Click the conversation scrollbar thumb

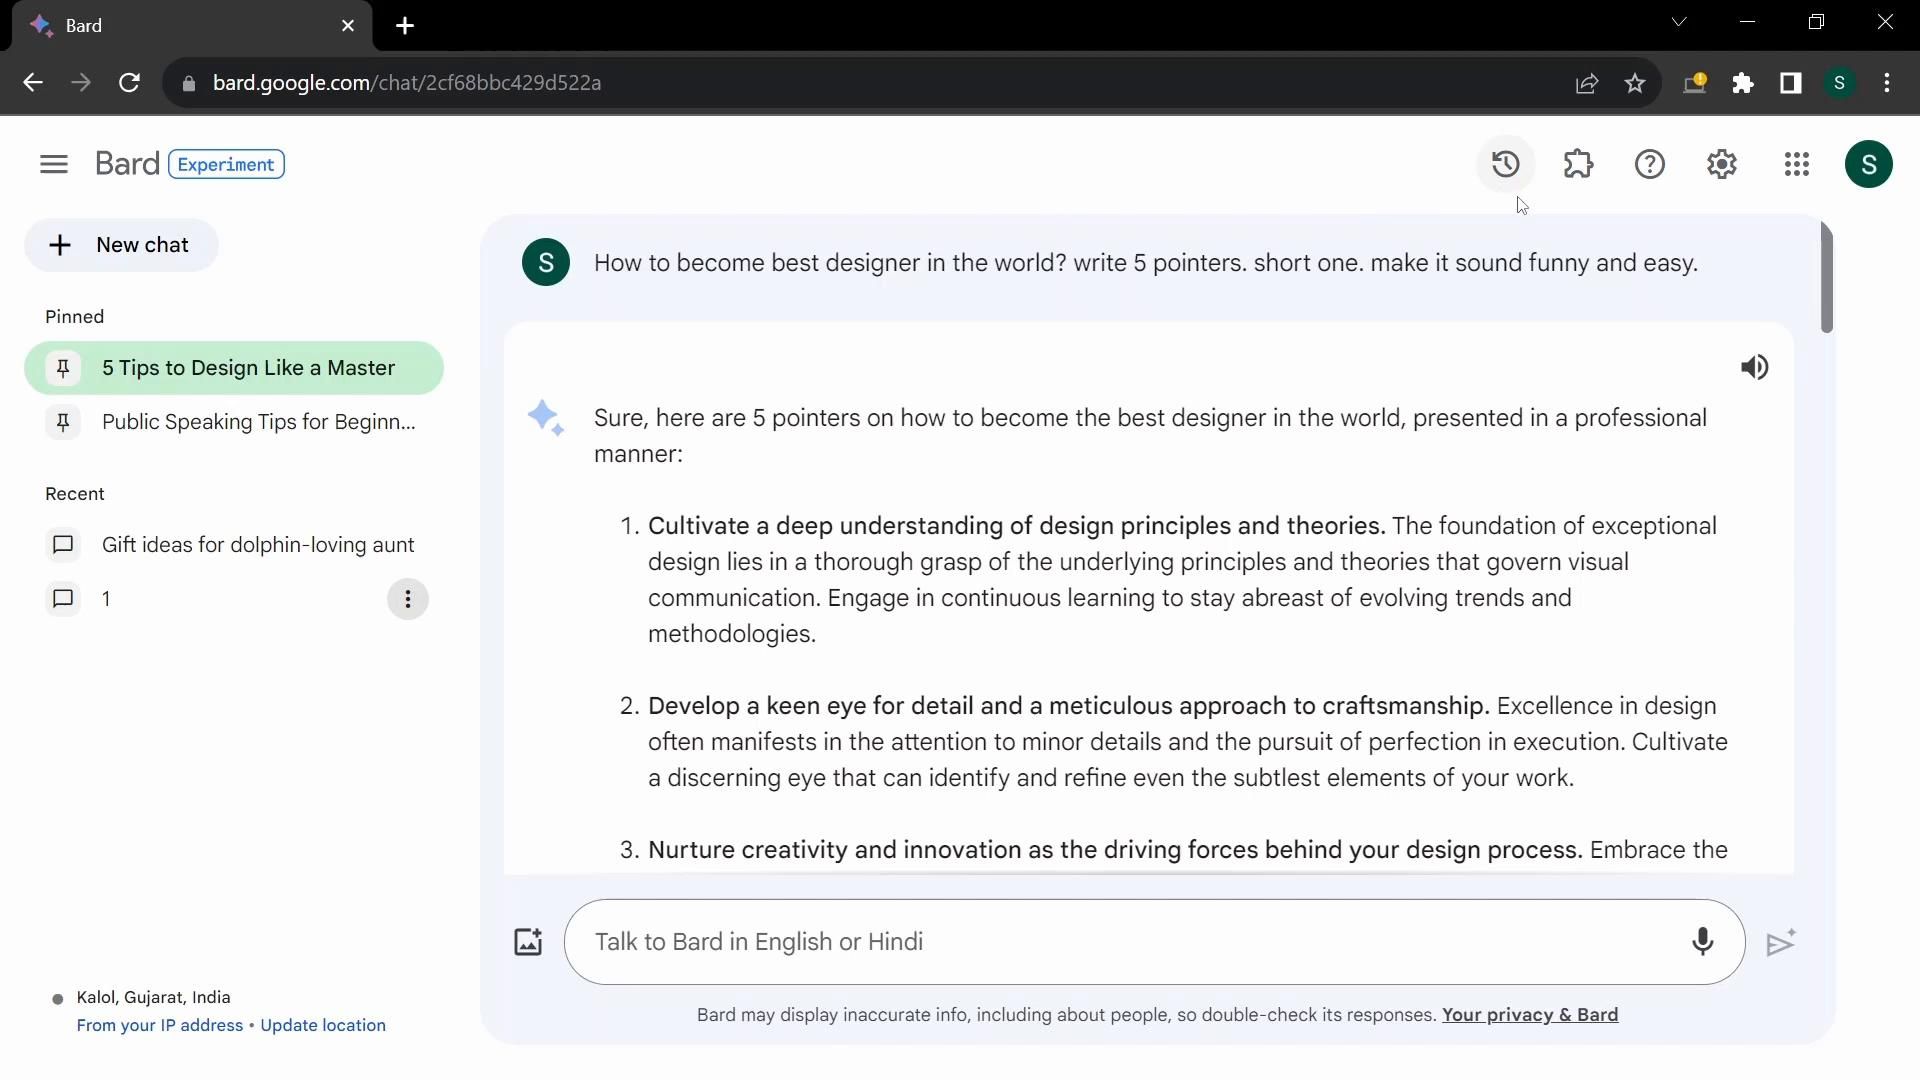1827,278
